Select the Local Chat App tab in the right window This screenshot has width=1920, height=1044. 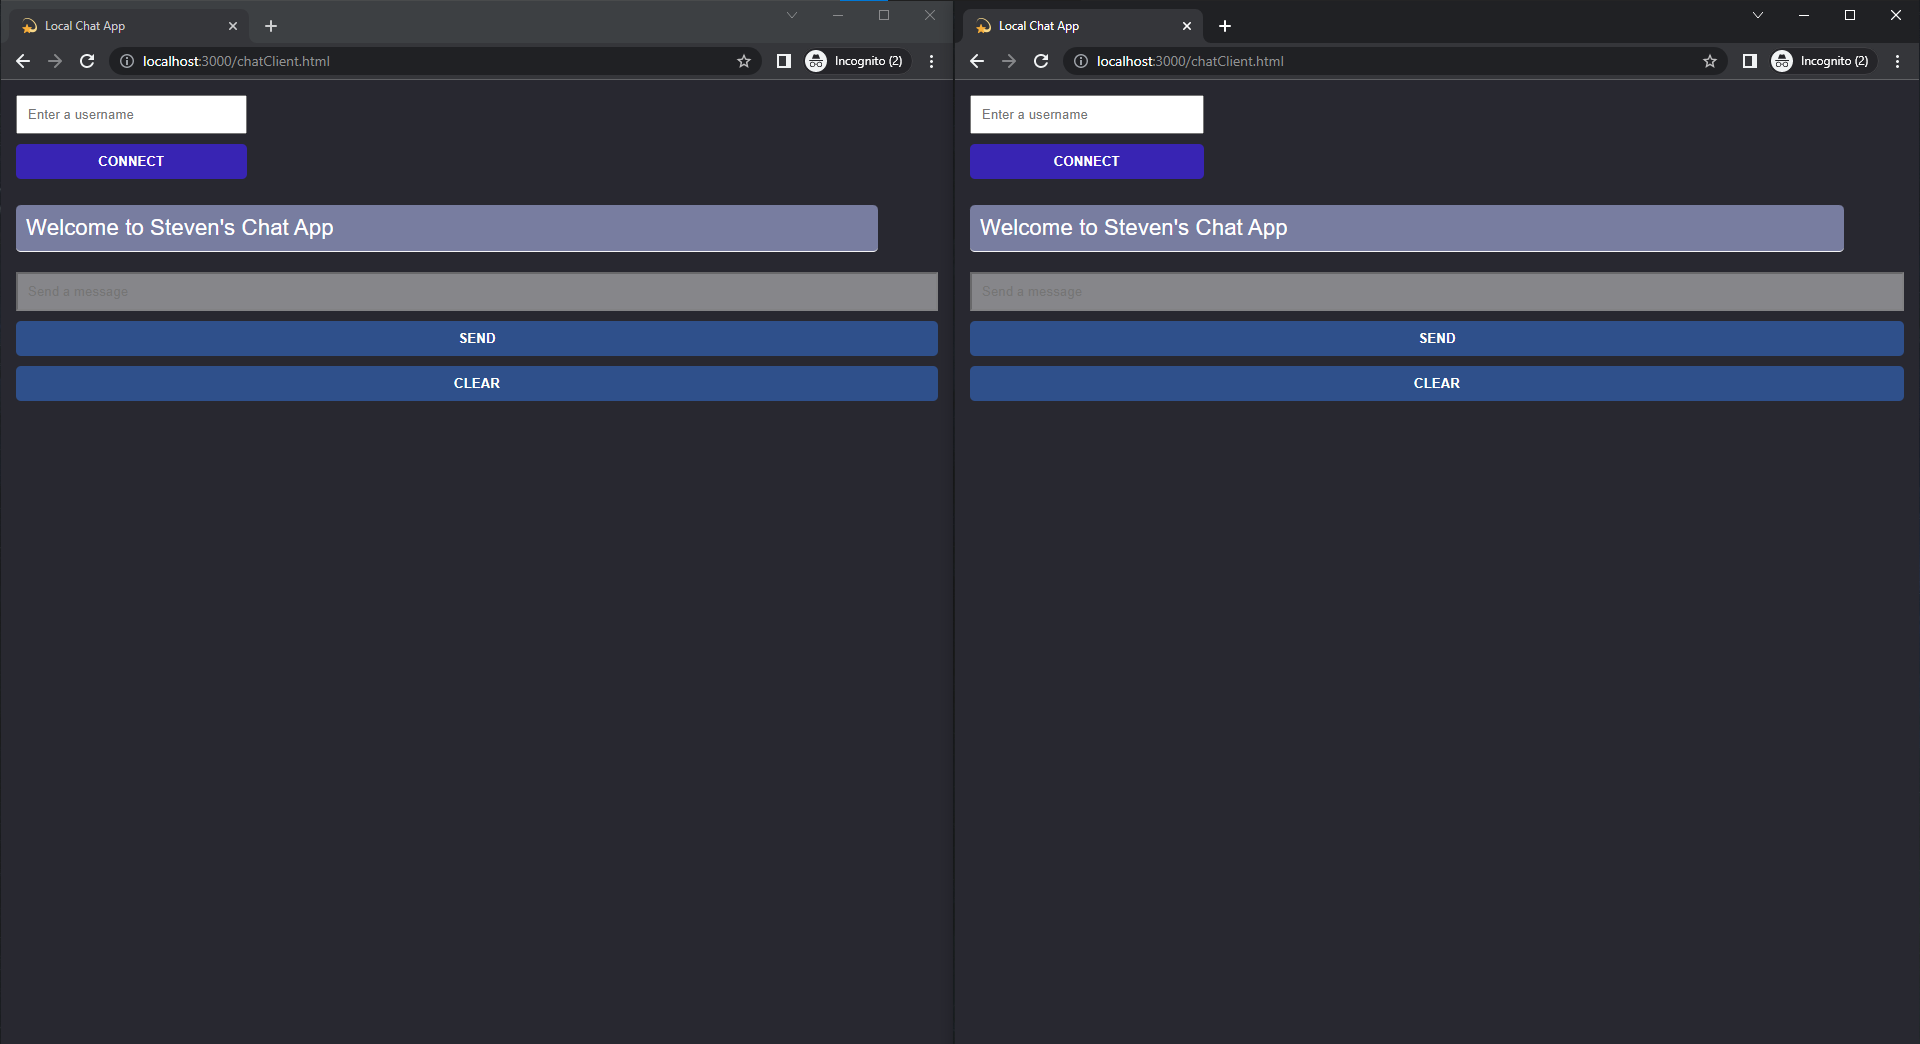click(1084, 26)
